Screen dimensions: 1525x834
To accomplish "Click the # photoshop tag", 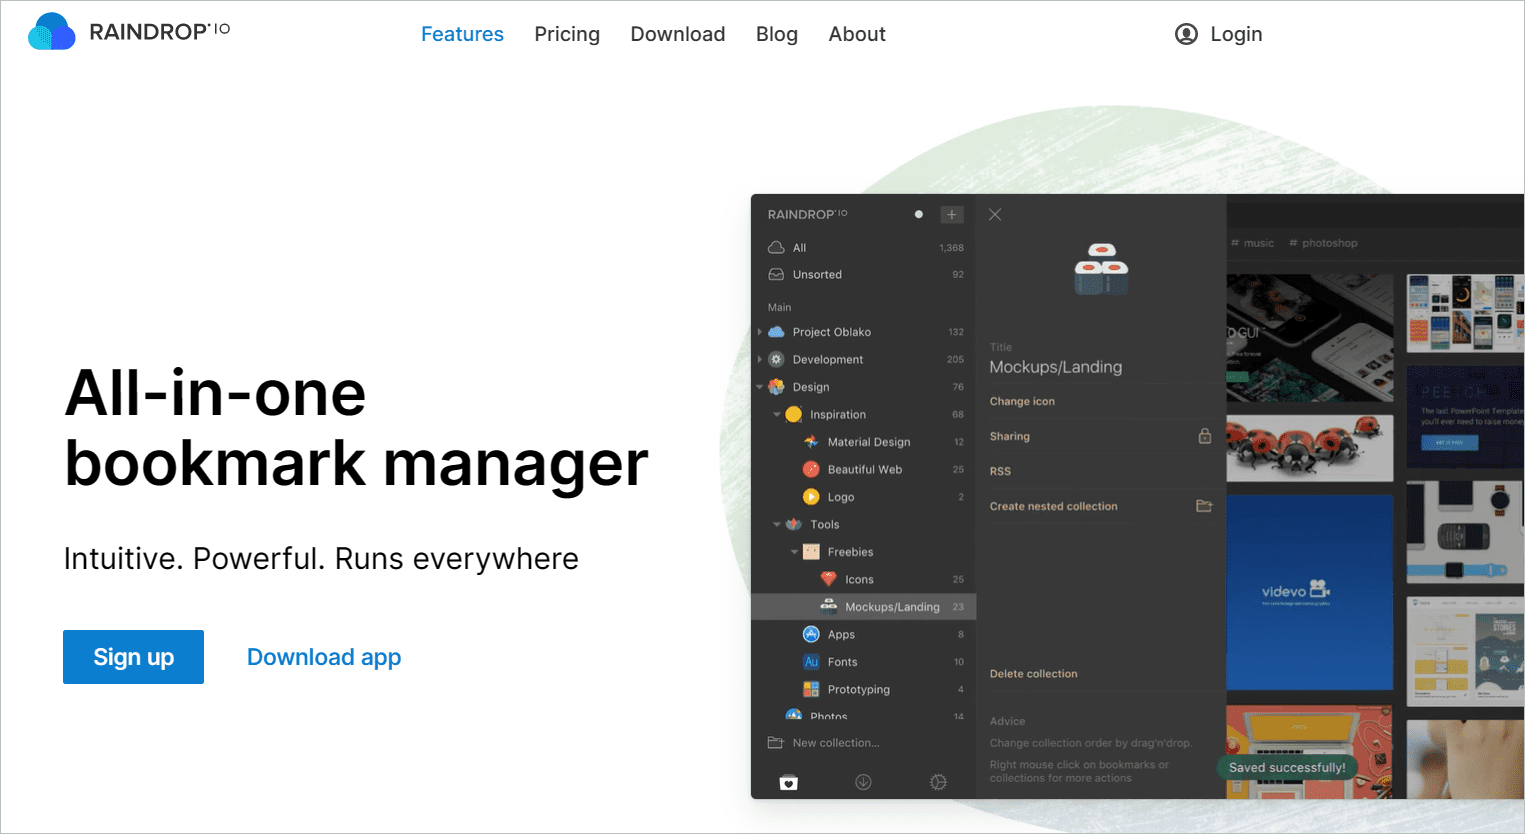I will click(x=1324, y=243).
